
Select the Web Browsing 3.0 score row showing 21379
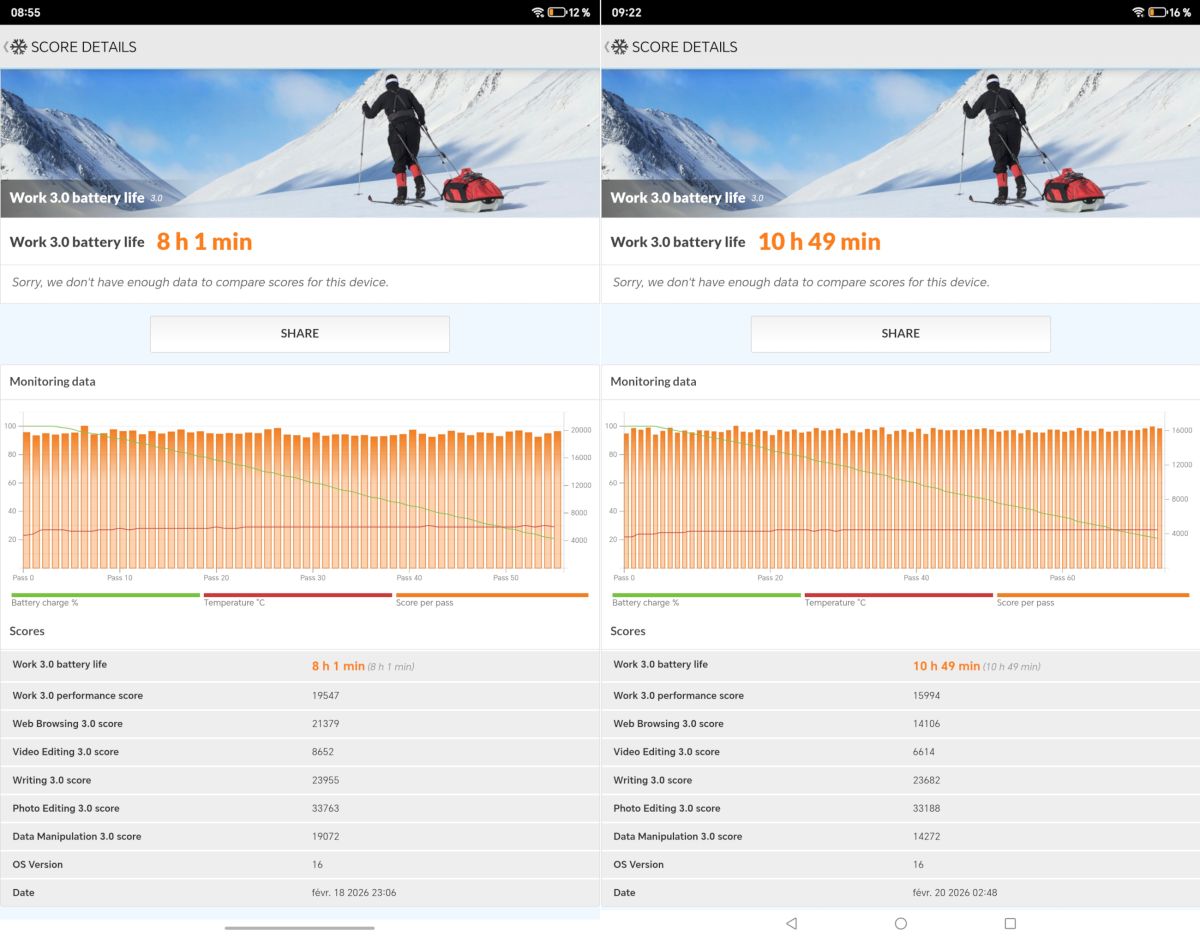(300, 724)
